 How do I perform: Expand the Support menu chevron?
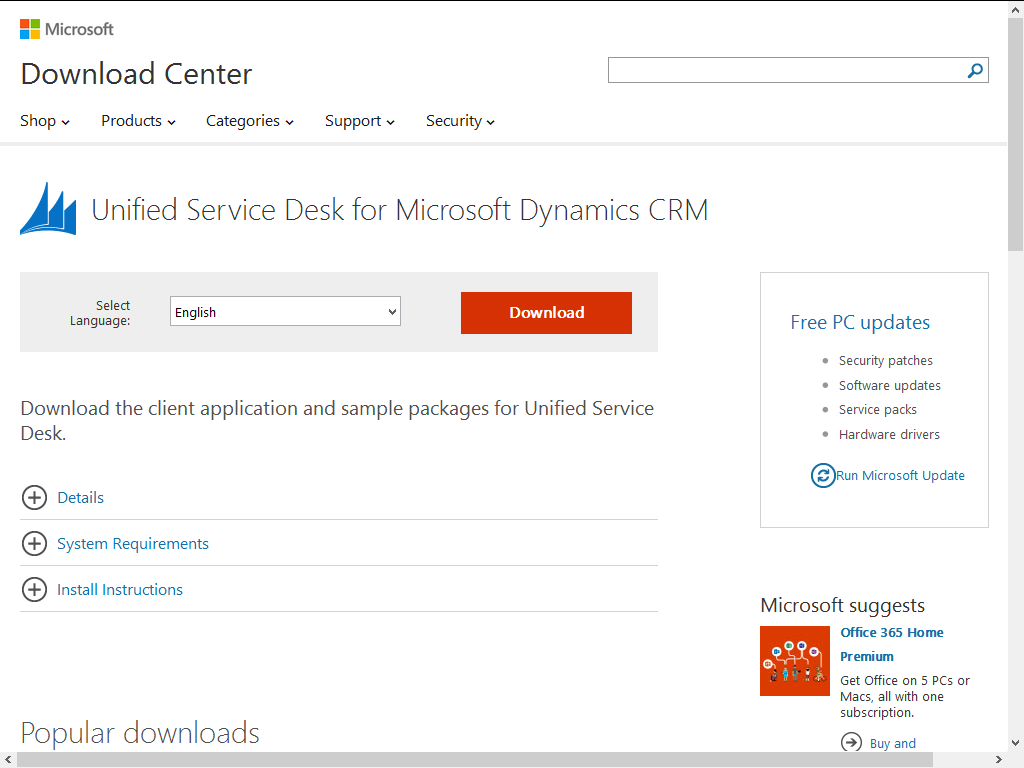tap(390, 122)
